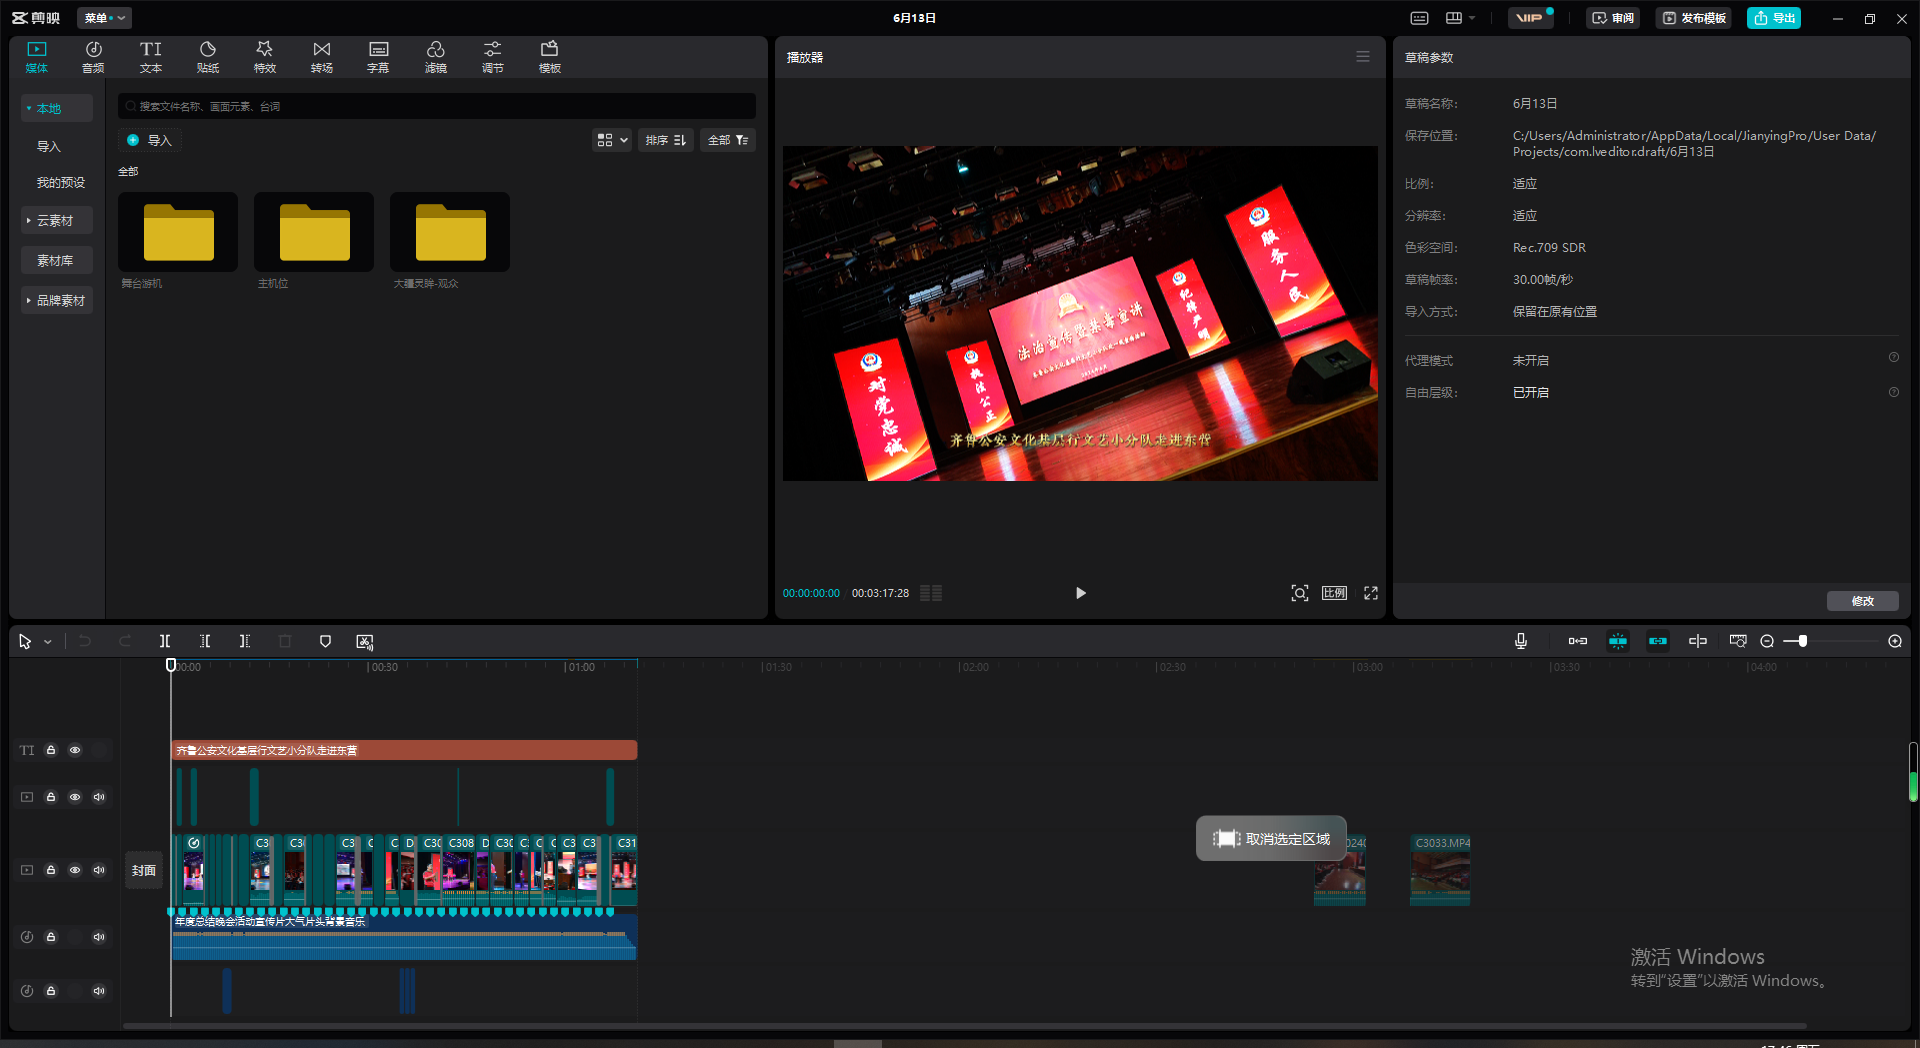Open the 排序 sort dropdown
The image size is (1920, 1048).
[x=665, y=140]
